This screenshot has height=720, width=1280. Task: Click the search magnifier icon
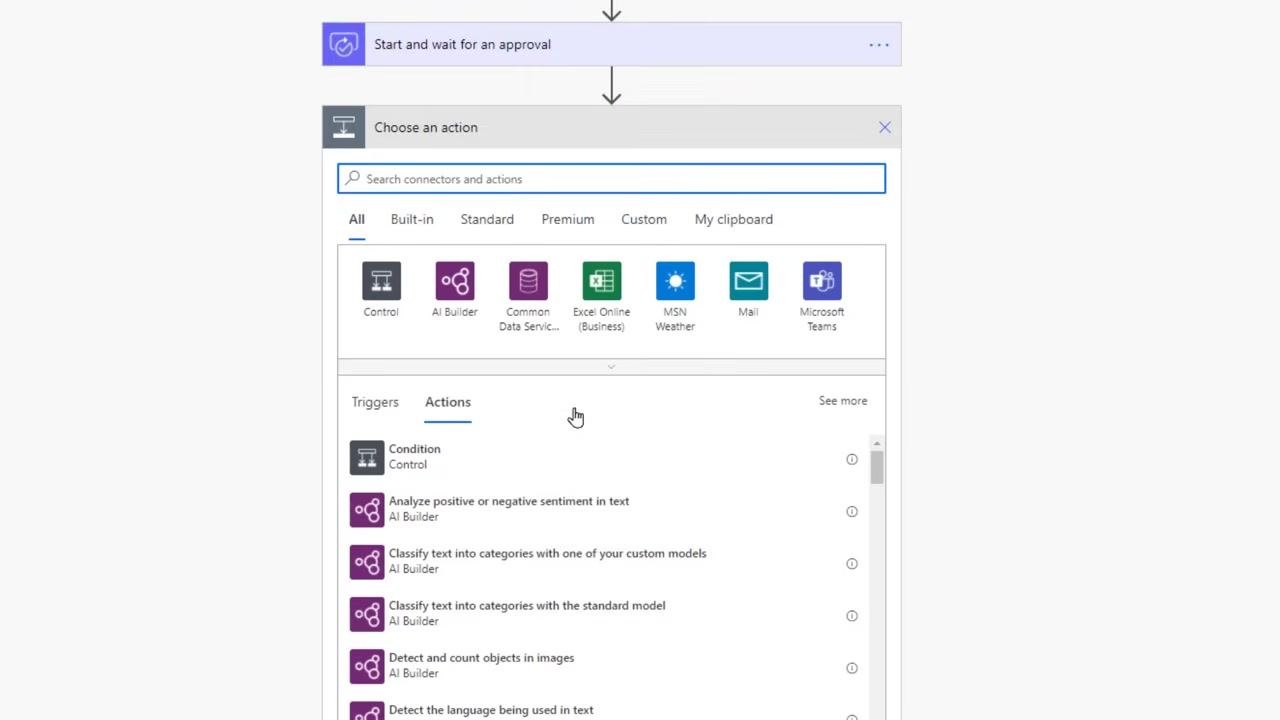coord(353,178)
